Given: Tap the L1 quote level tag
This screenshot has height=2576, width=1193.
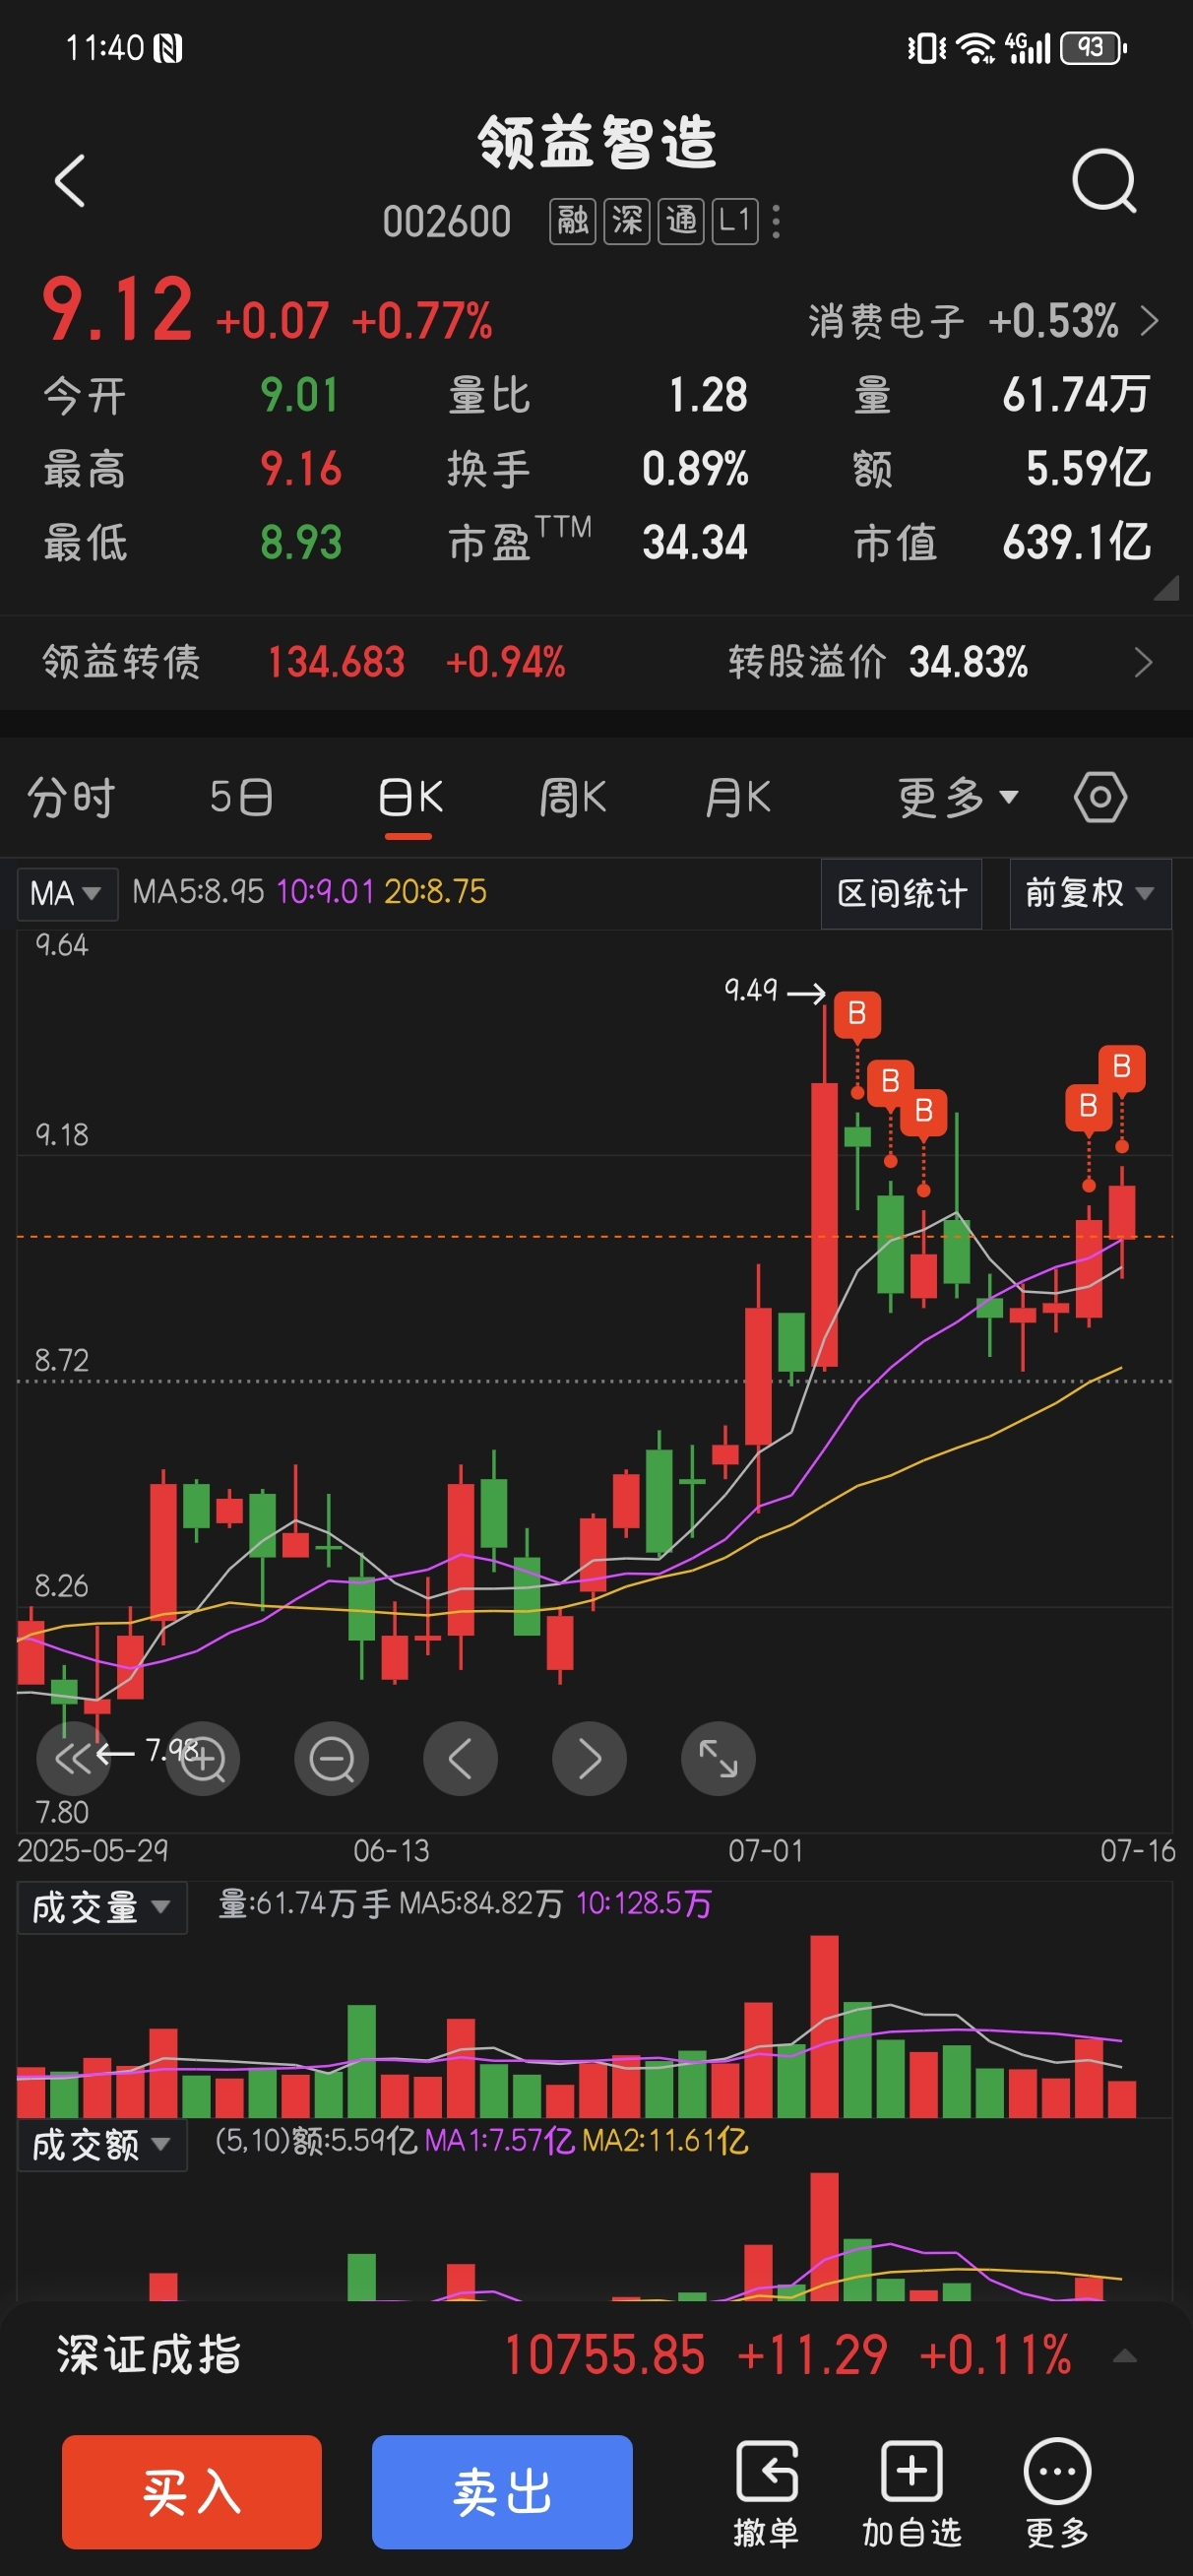Looking at the screenshot, I should pyautogui.click(x=735, y=221).
